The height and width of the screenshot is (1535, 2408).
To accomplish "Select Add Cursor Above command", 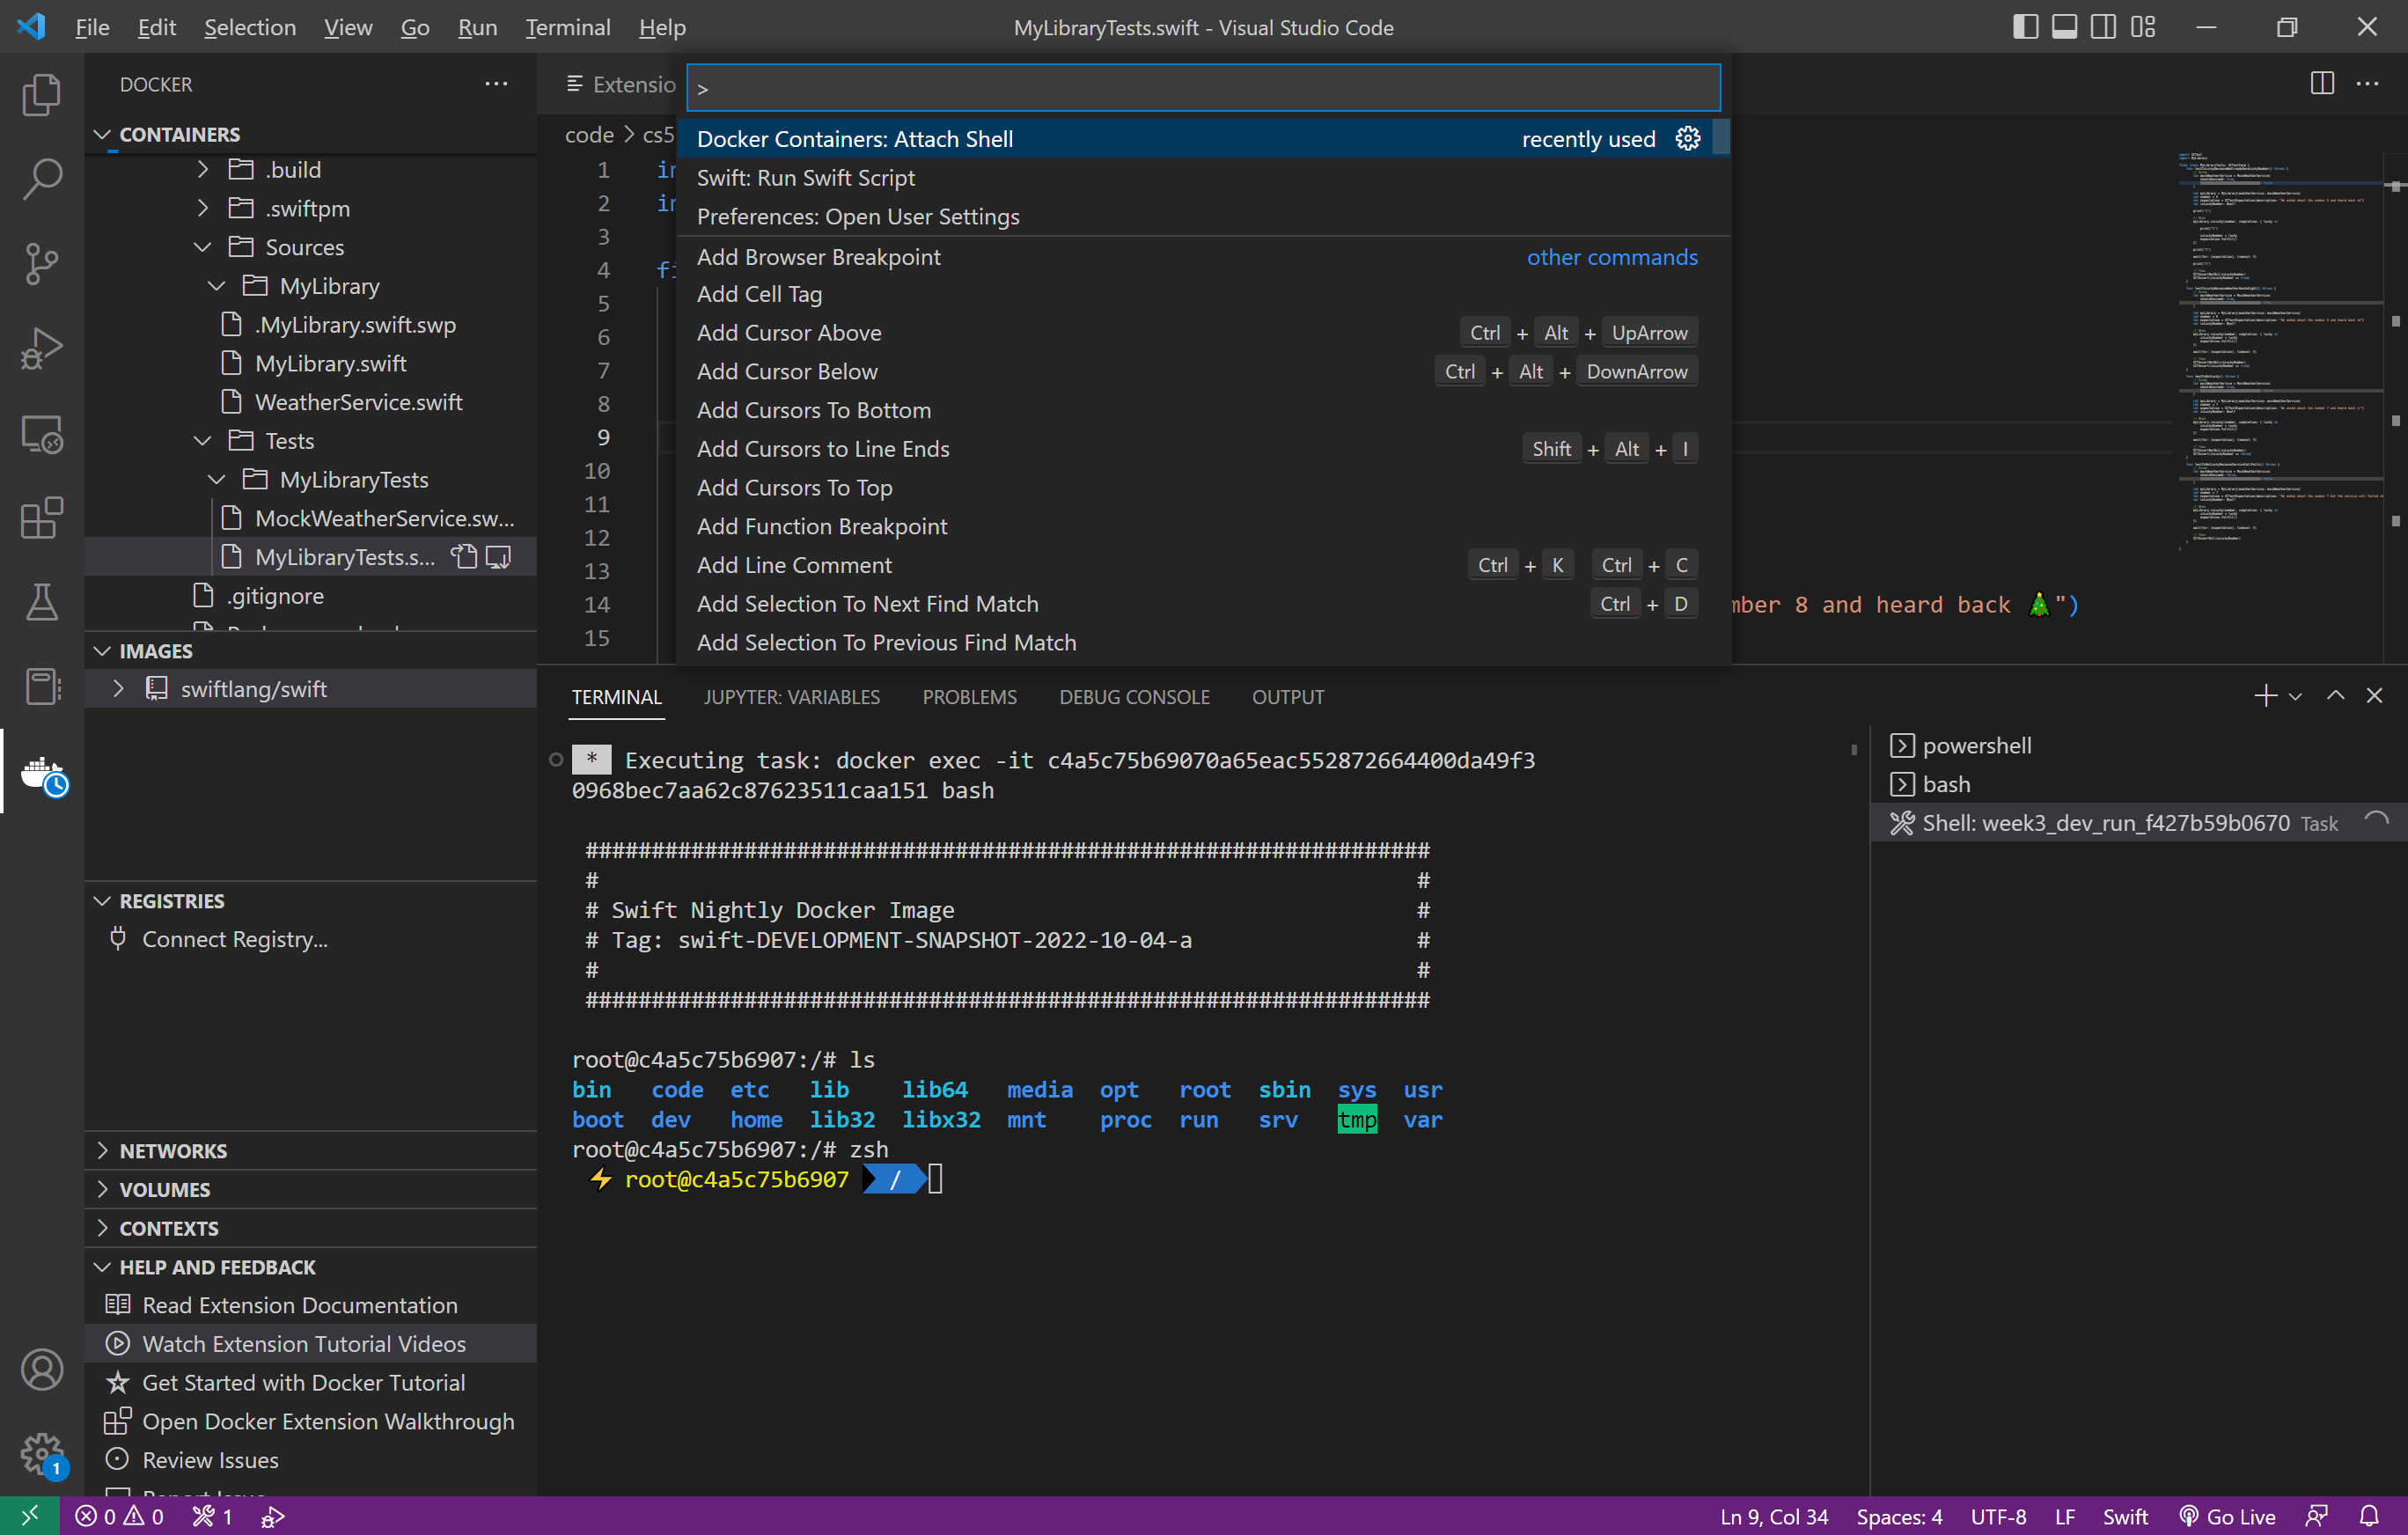I will 1203,333.
